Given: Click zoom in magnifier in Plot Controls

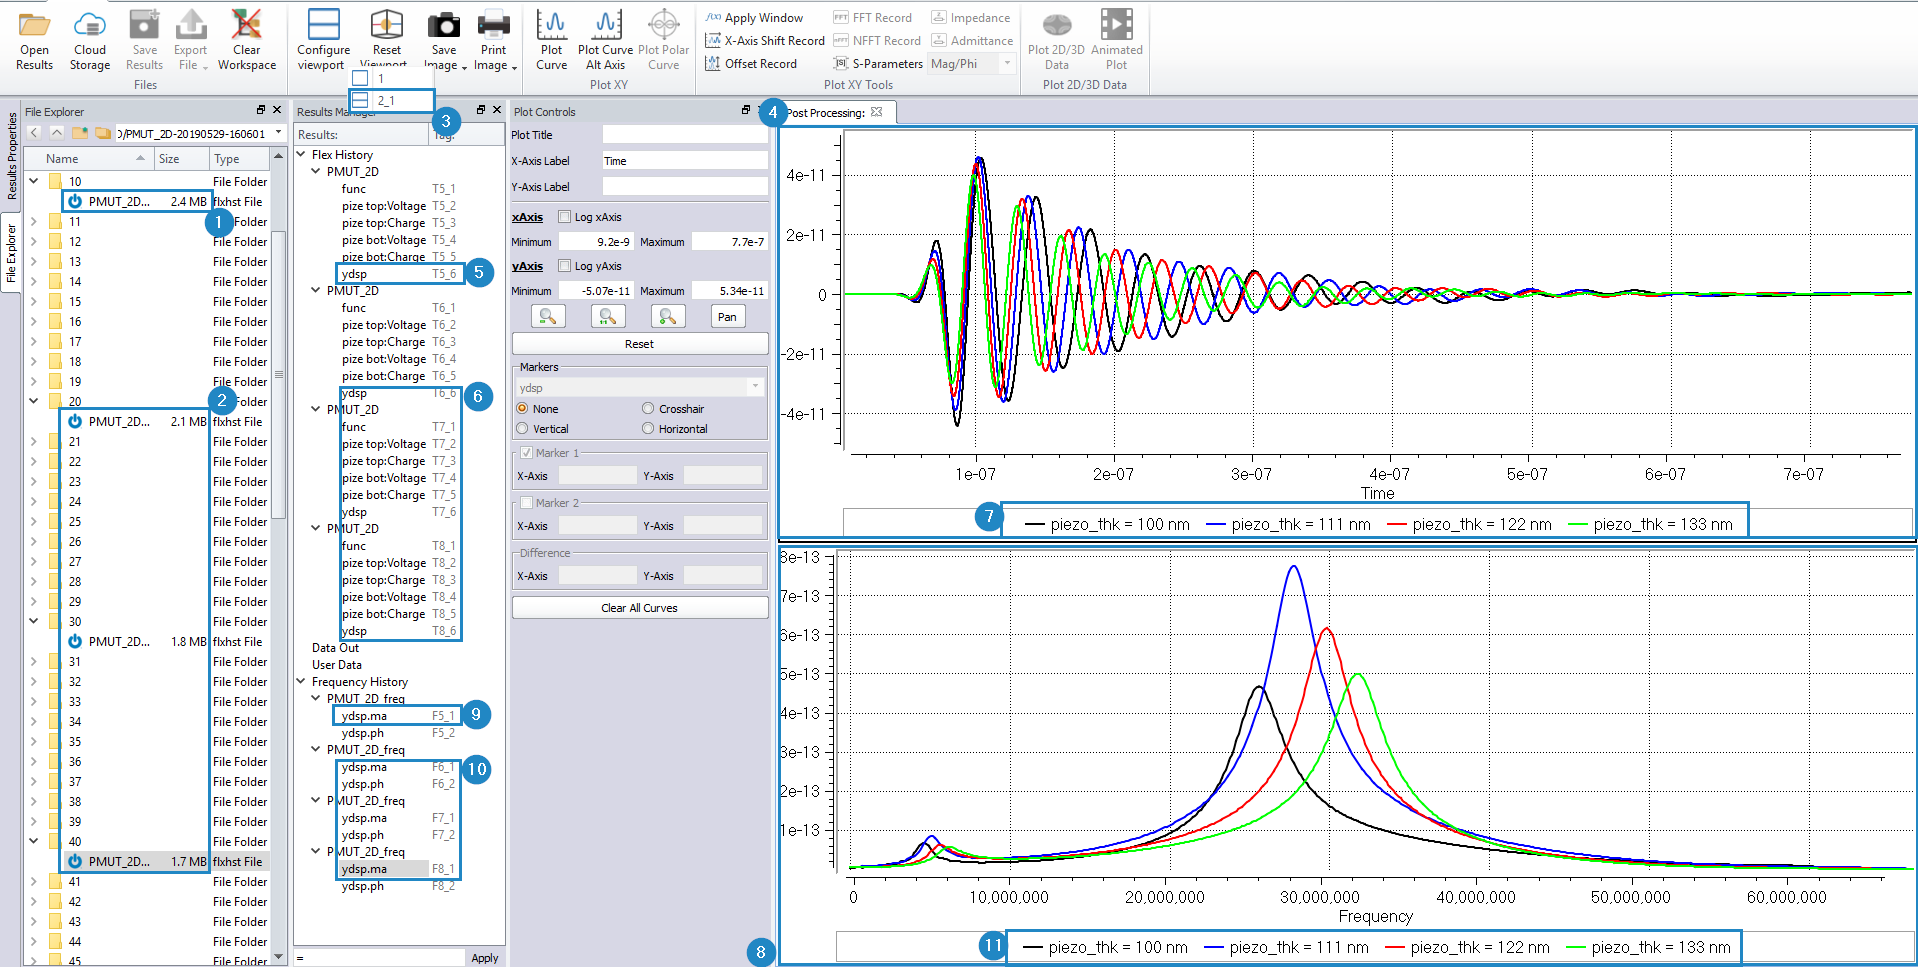Looking at the screenshot, I should click(x=668, y=317).
